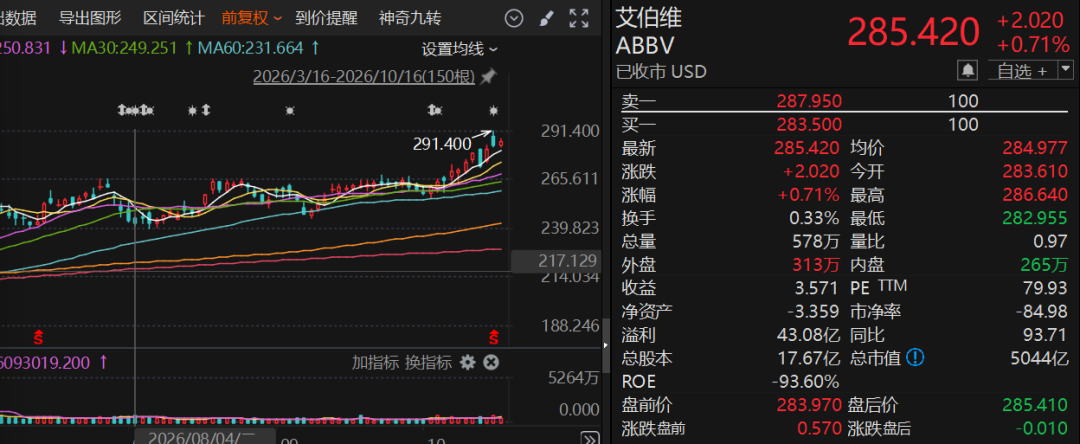Open the 2026/3/16-2026/10/16(150根) date range link
The width and height of the screenshot is (1080, 444).
[364, 76]
